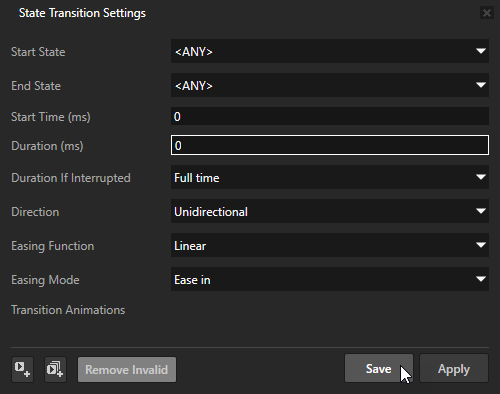Screen dimensions: 500x394
Task: Open the End State dropdown
Action: (x=330, y=85)
